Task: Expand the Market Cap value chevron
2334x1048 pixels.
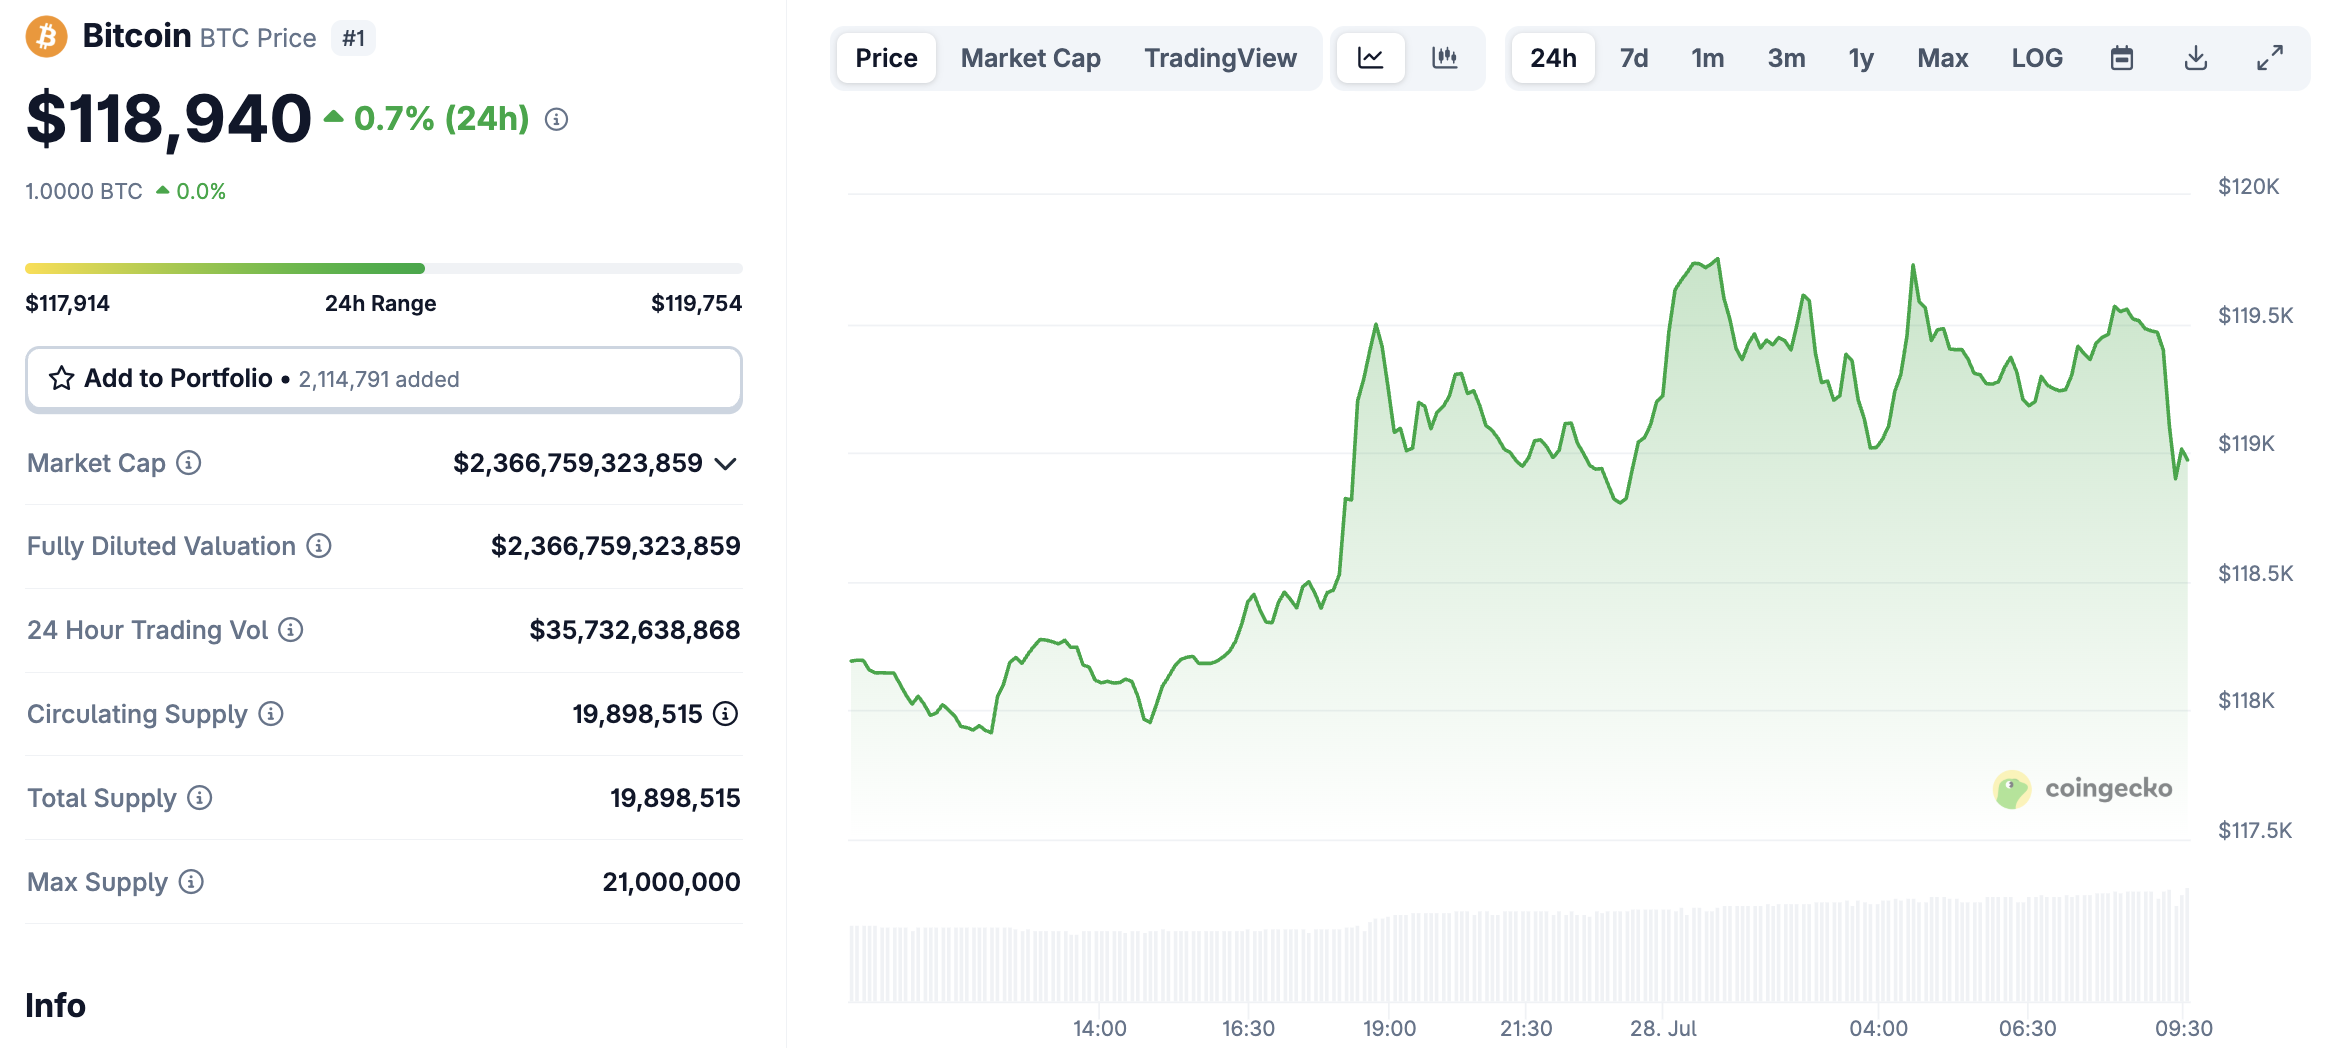Action: [x=727, y=464]
